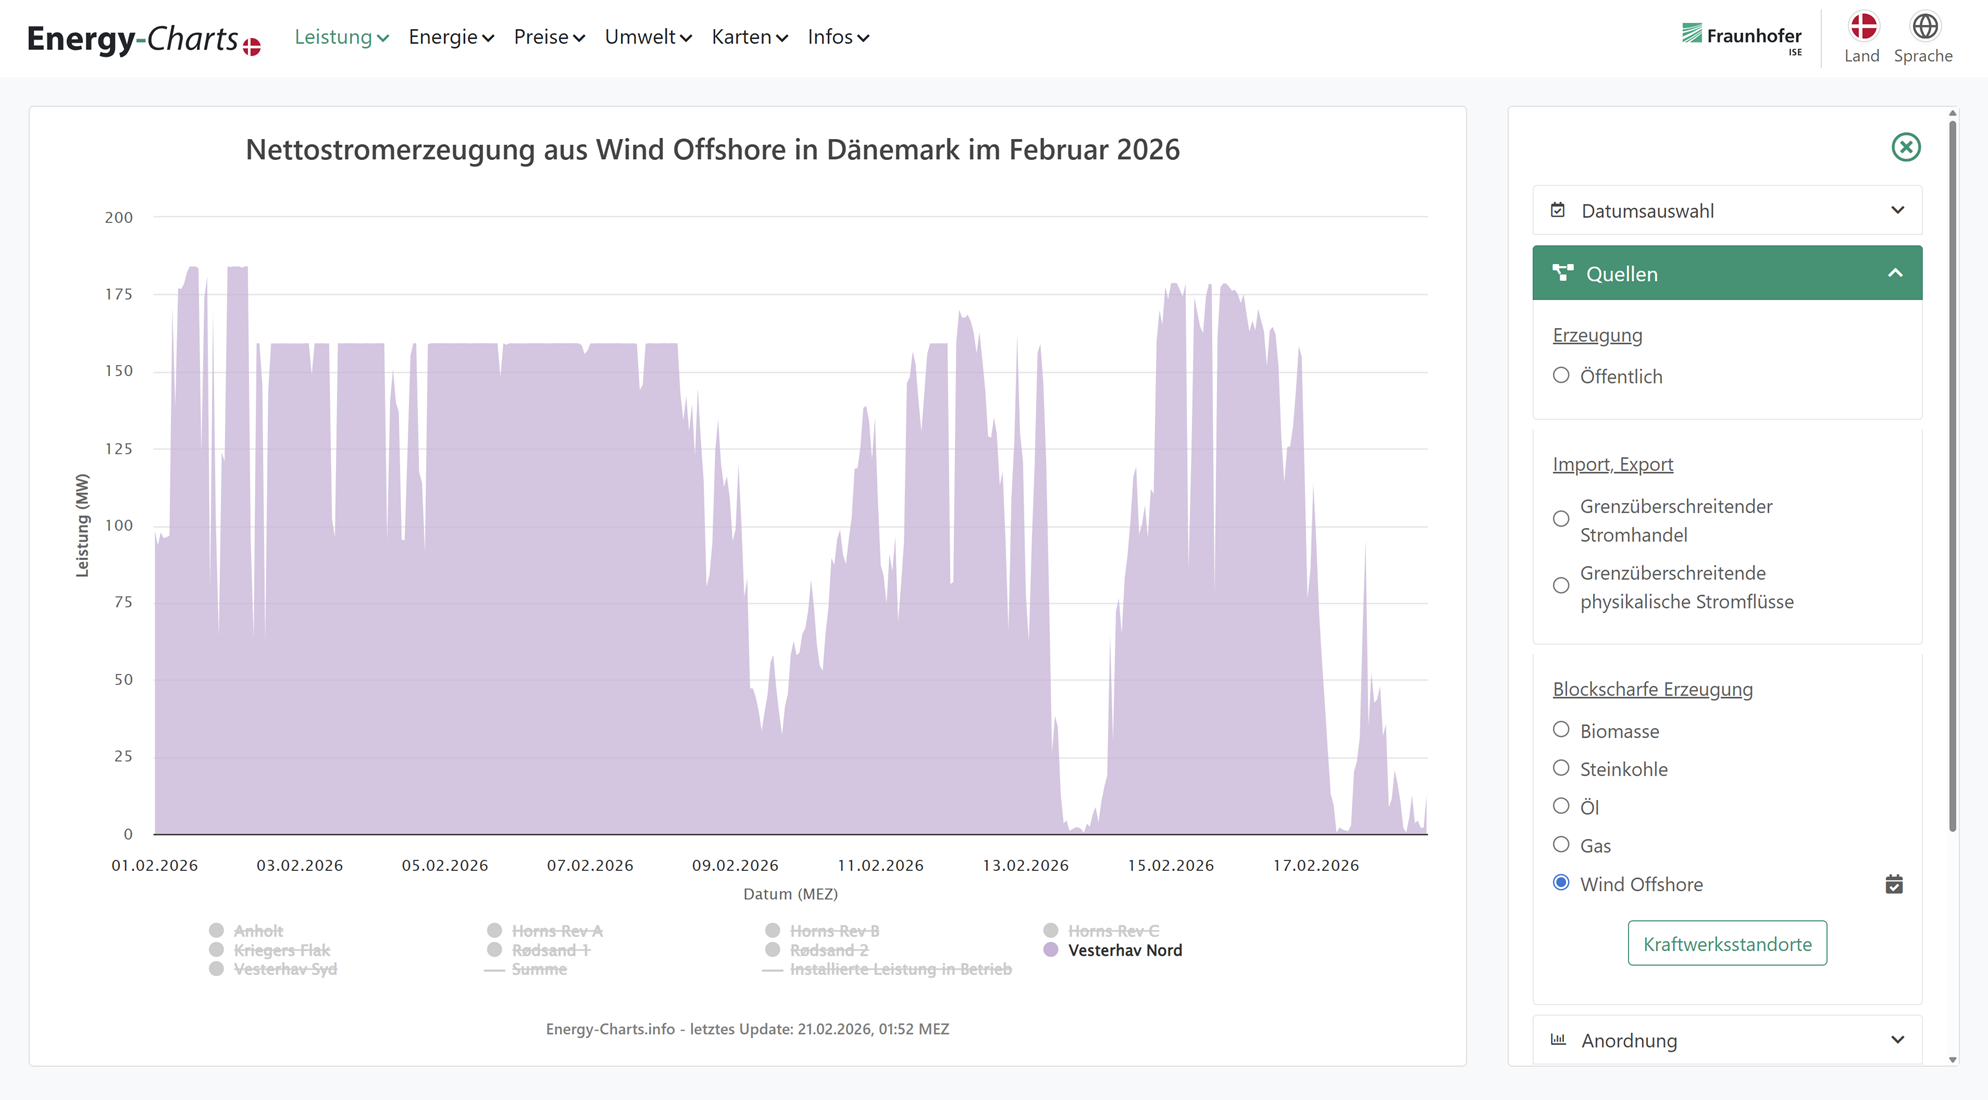Close the side panel with the X icon
The width and height of the screenshot is (1988, 1100).
[1905, 147]
